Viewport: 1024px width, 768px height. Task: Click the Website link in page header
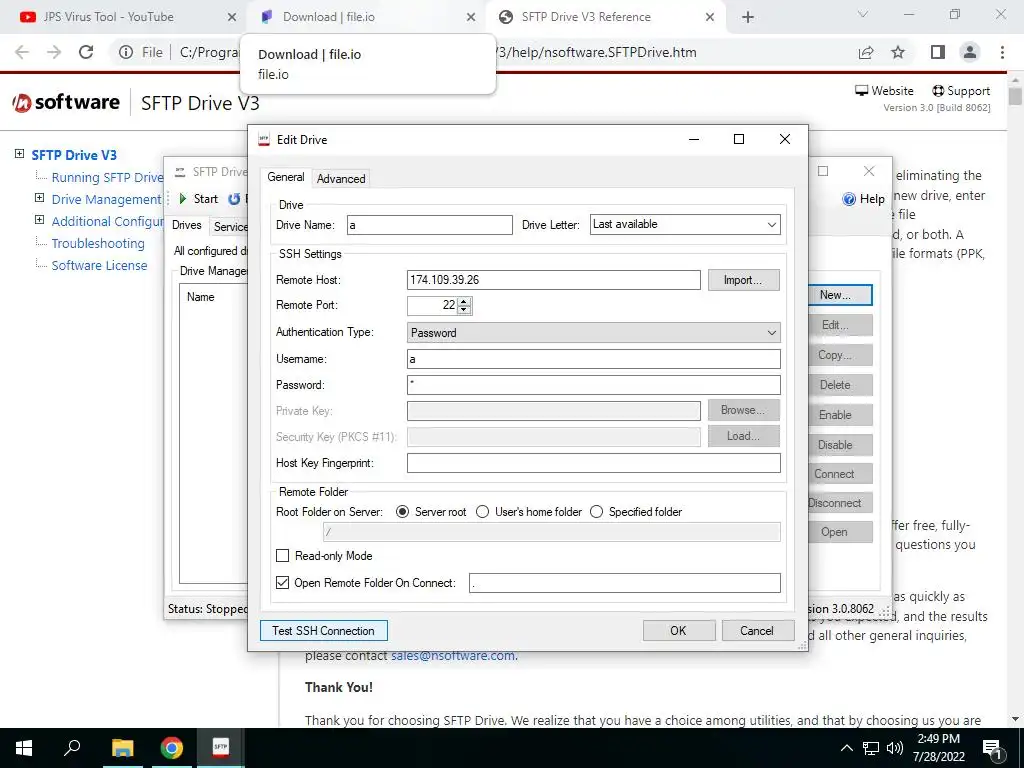(x=884, y=91)
